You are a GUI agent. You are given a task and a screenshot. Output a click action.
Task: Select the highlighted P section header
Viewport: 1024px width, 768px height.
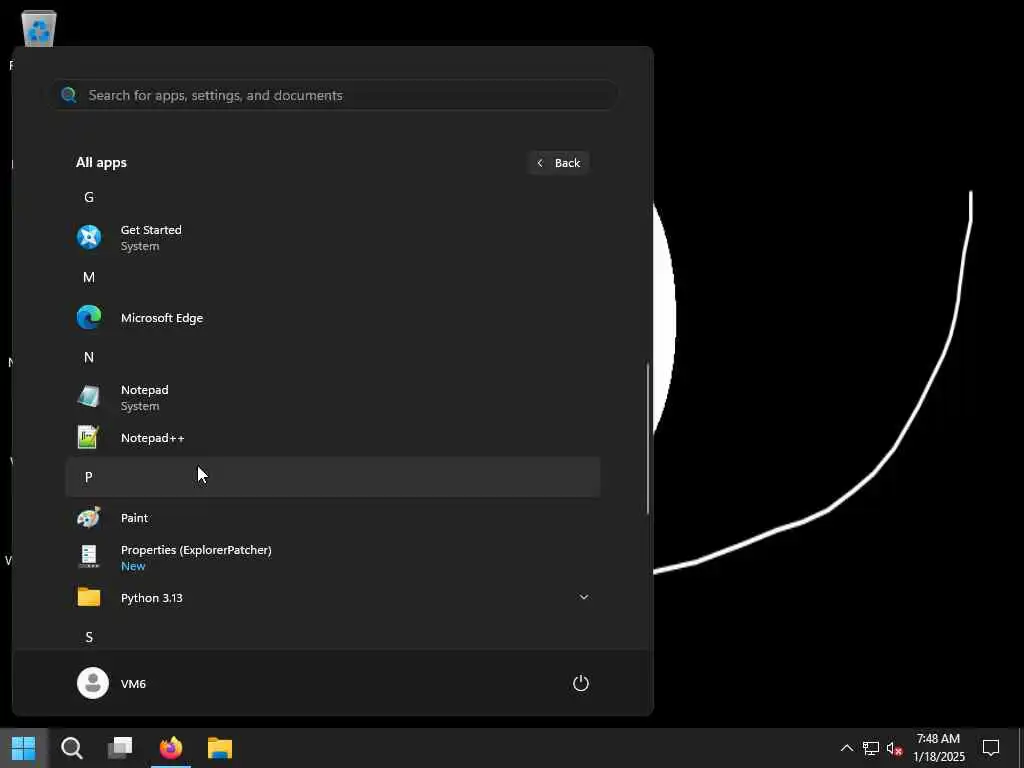333,477
